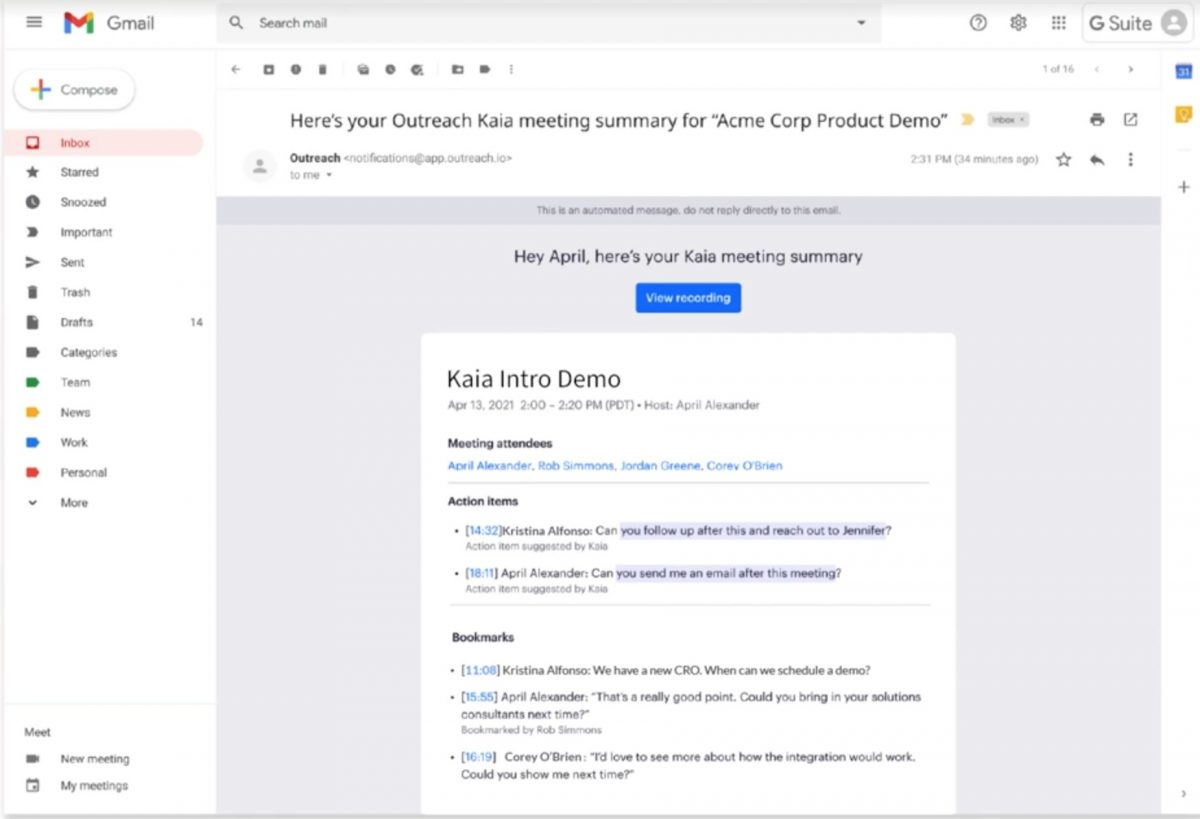Open the Move to folder icon
The height and width of the screenshot is (819, 1200).
[457, 69]
